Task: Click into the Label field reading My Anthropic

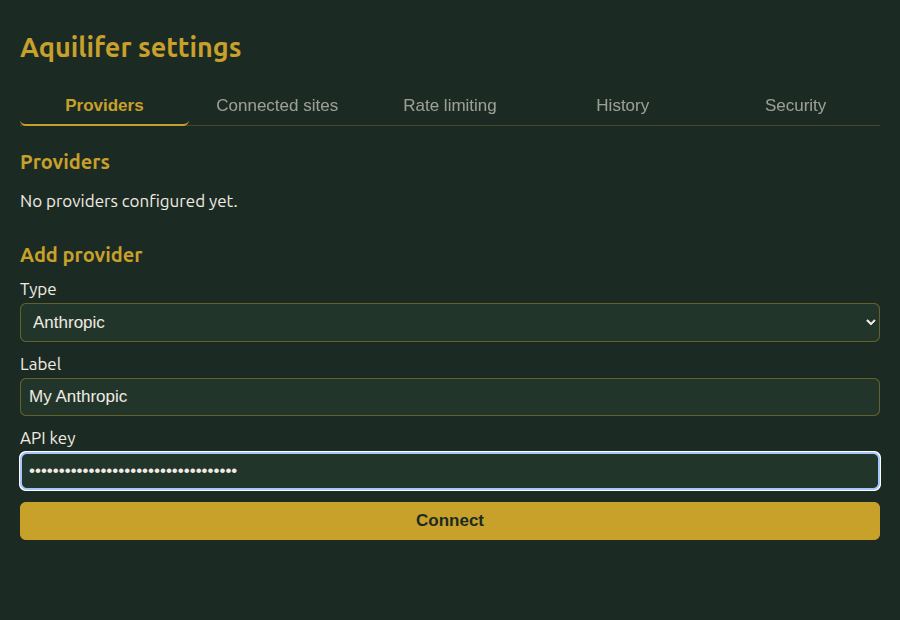Action: coord(450,397)
